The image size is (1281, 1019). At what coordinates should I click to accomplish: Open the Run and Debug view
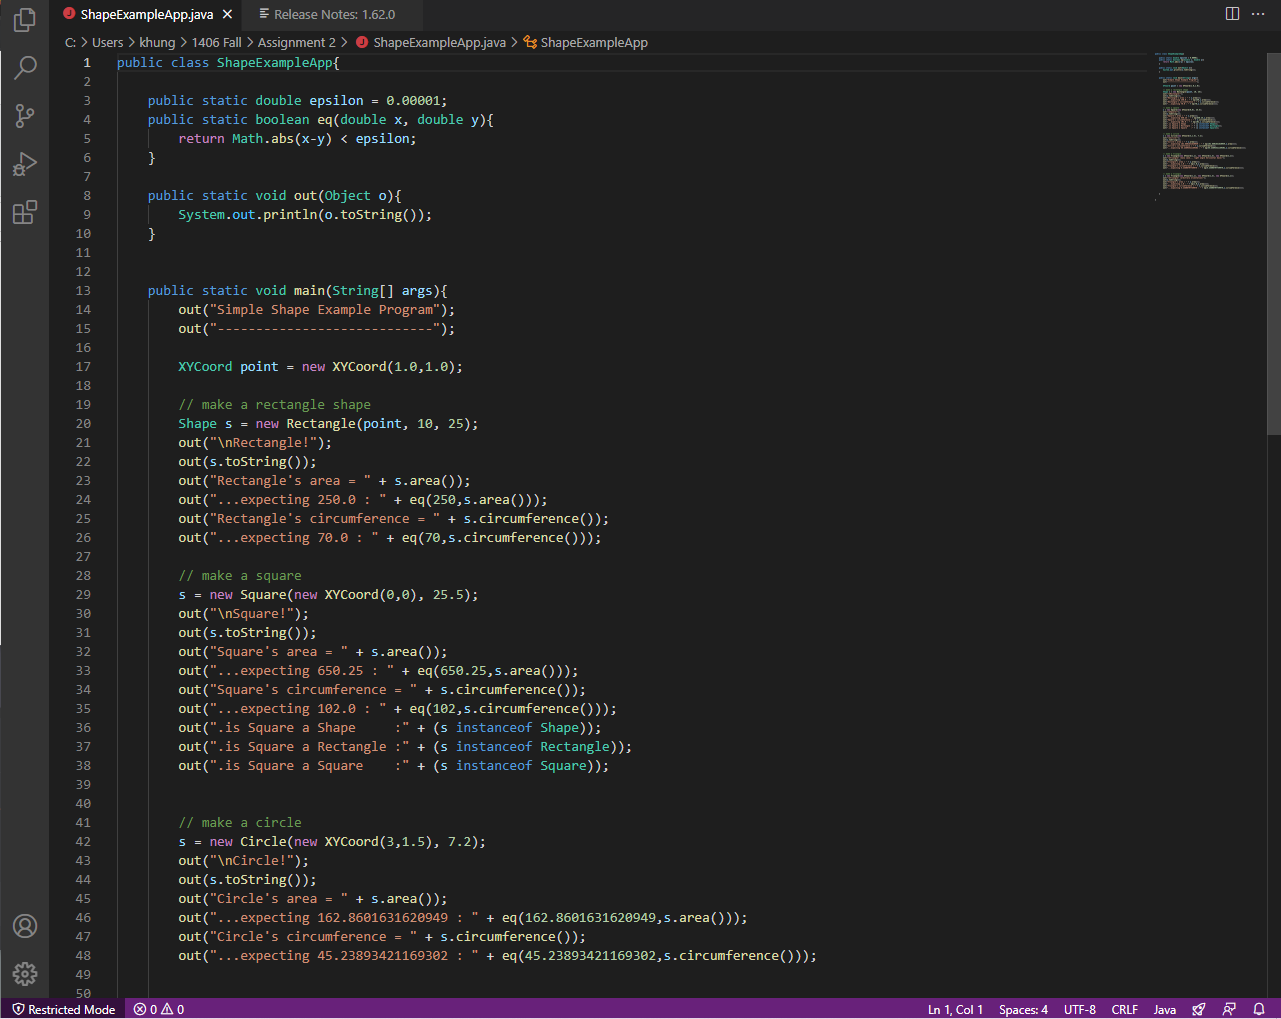coord(25,164)
